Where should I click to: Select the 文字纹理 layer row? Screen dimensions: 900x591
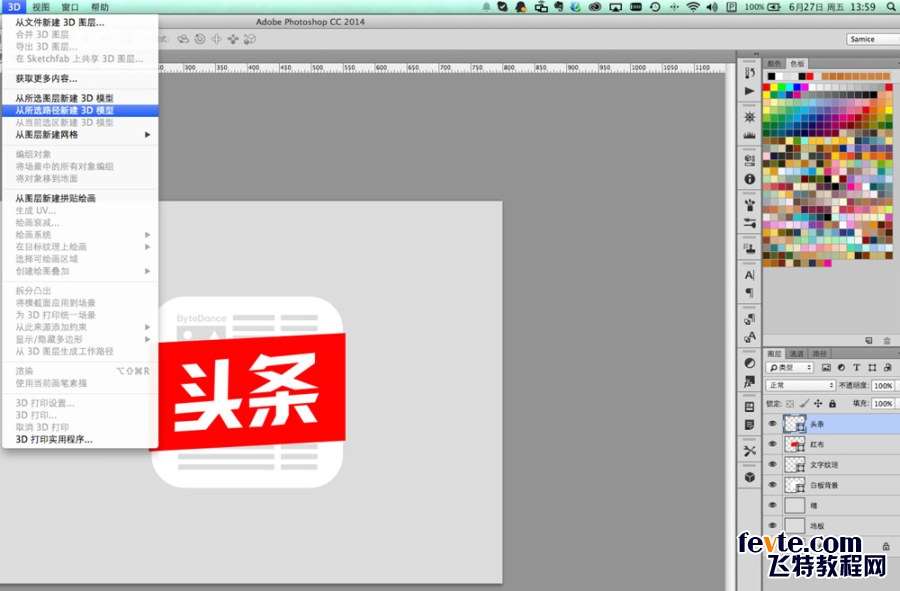pos(831,464)
